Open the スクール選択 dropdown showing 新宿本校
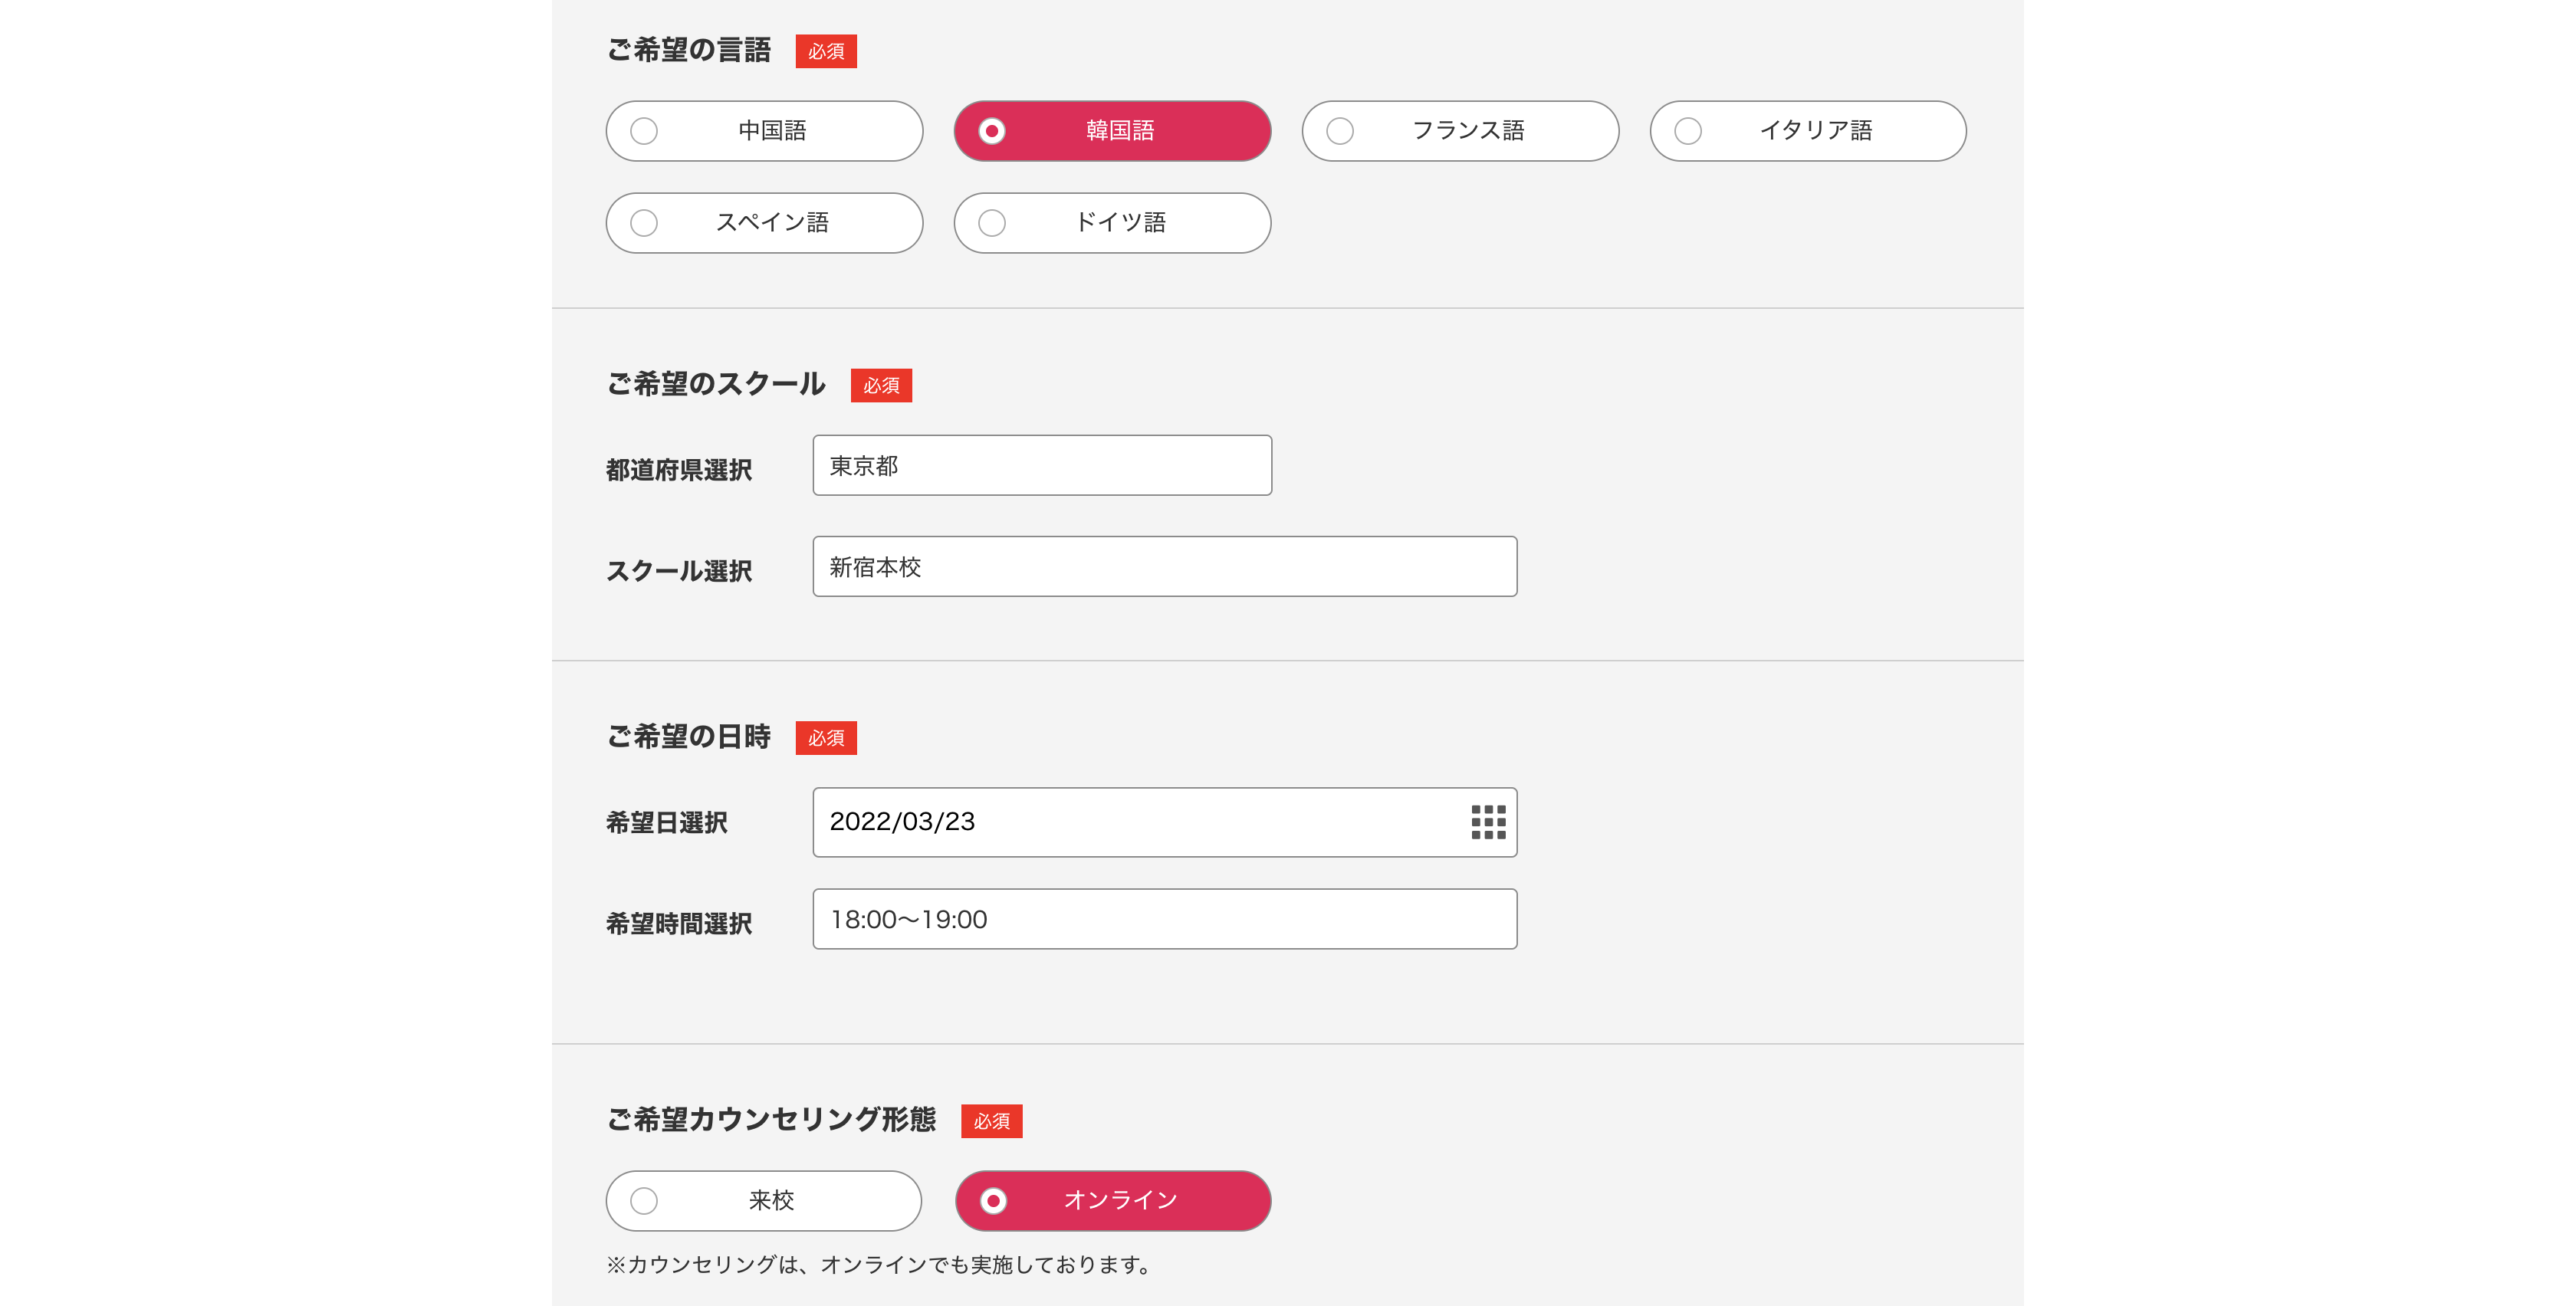This screenshot has width=2576, height=1306. (x=1165, y=567)
